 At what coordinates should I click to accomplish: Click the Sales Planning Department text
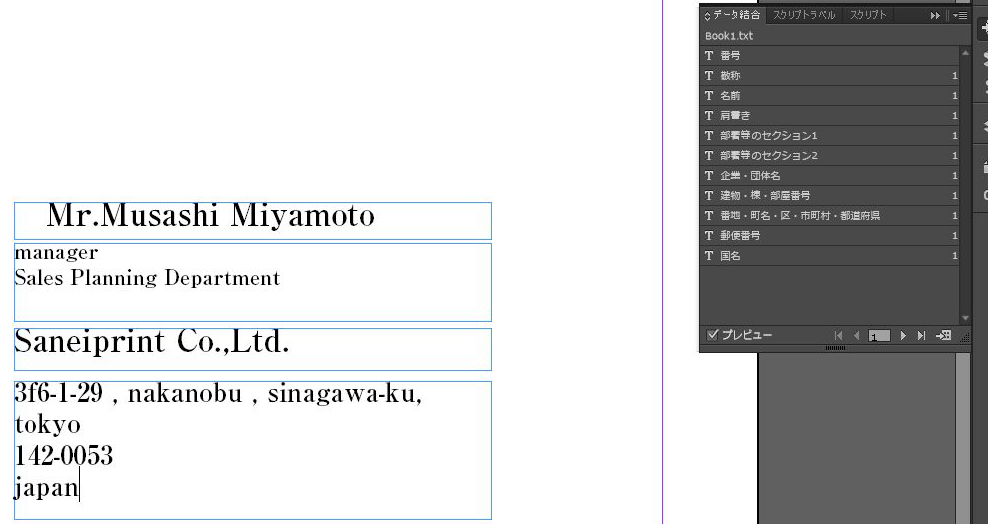click(x=147, y=278)
